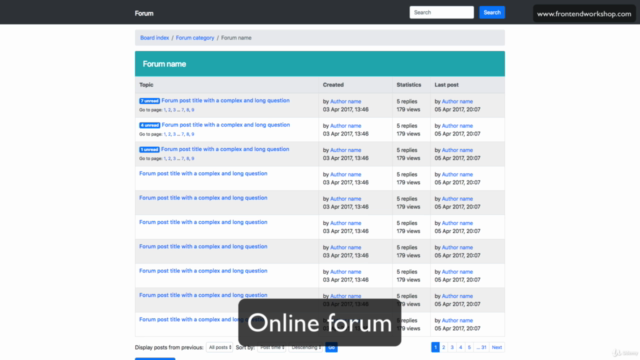Open Created-column Author name in 7-unread row
640x360 pixels.
[345, 101]
